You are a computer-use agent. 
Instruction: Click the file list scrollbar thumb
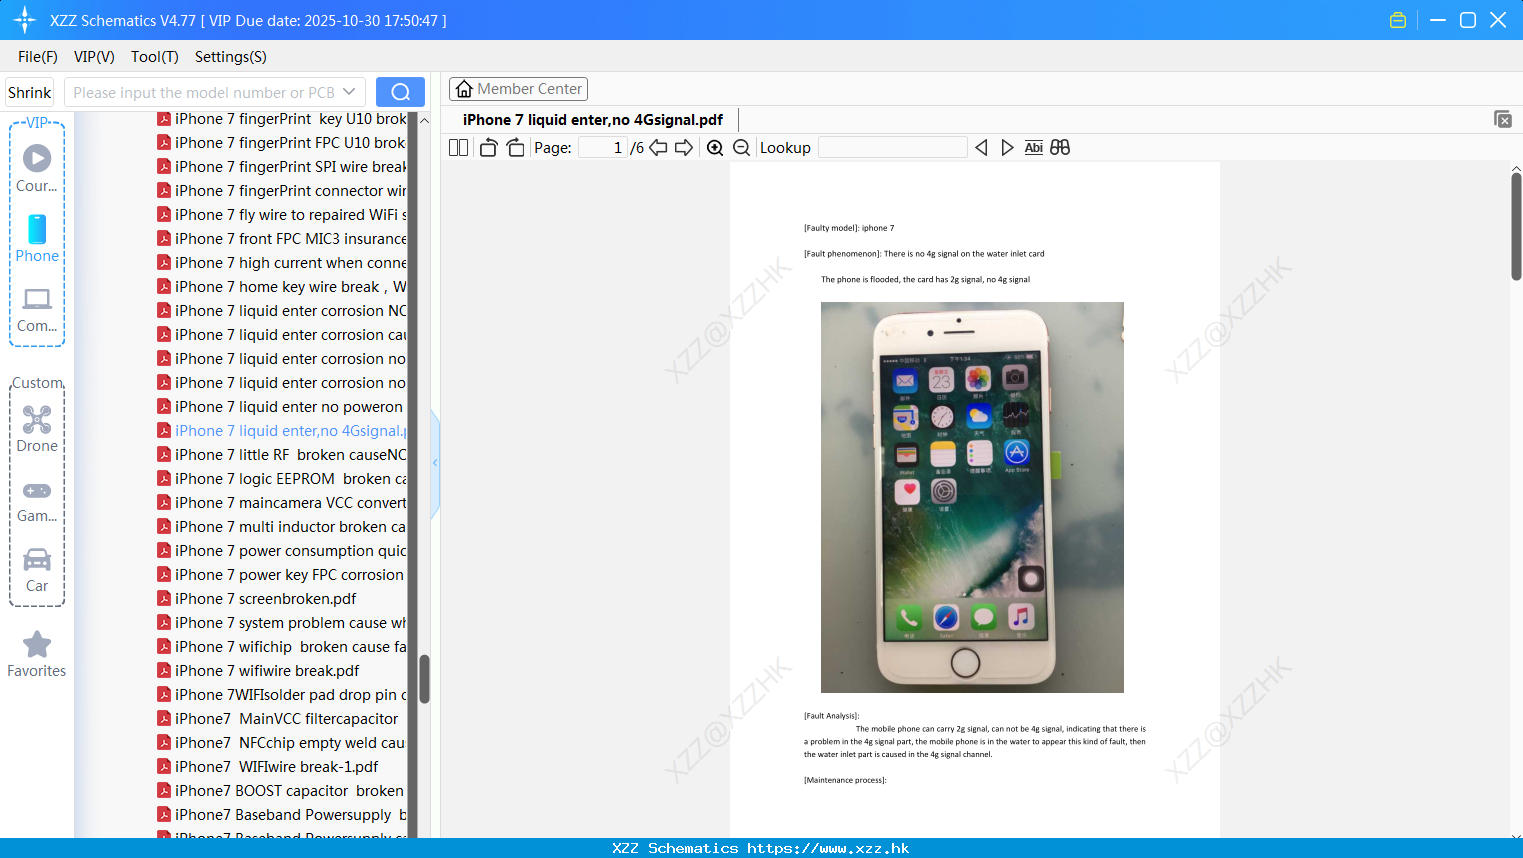424,679
